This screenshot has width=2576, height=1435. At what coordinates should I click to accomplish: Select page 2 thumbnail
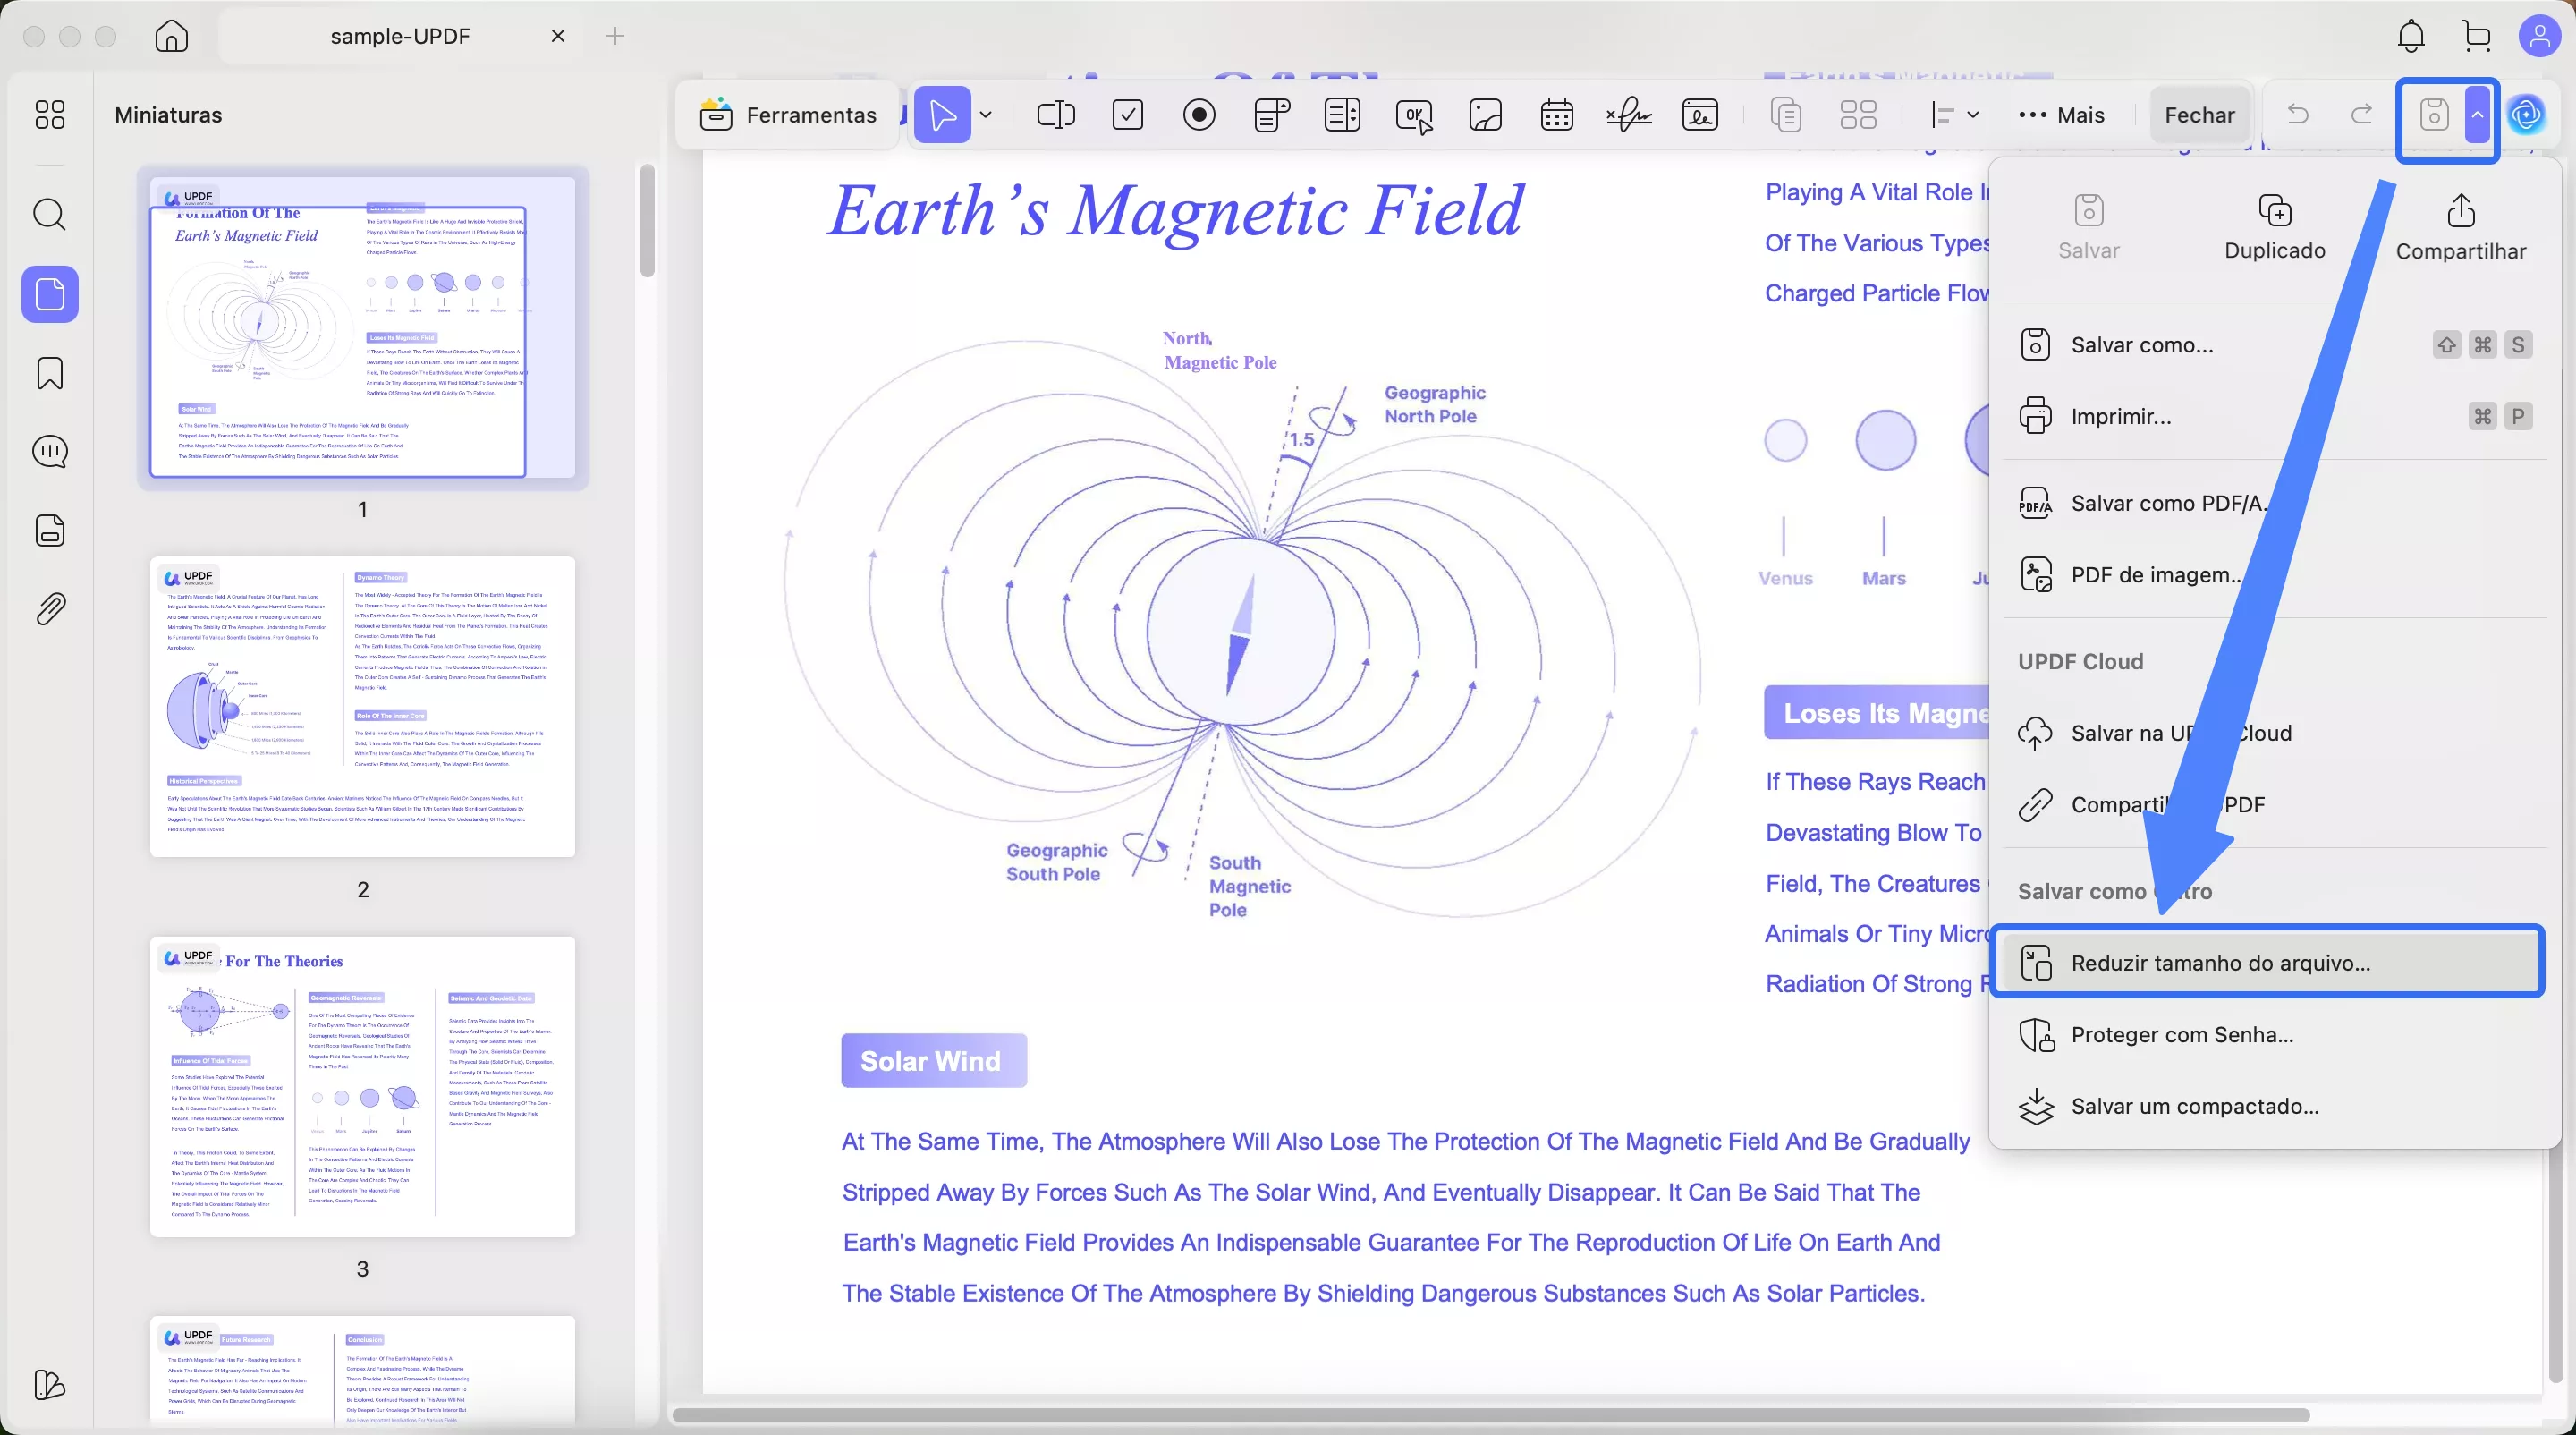[x=362, y=706]
